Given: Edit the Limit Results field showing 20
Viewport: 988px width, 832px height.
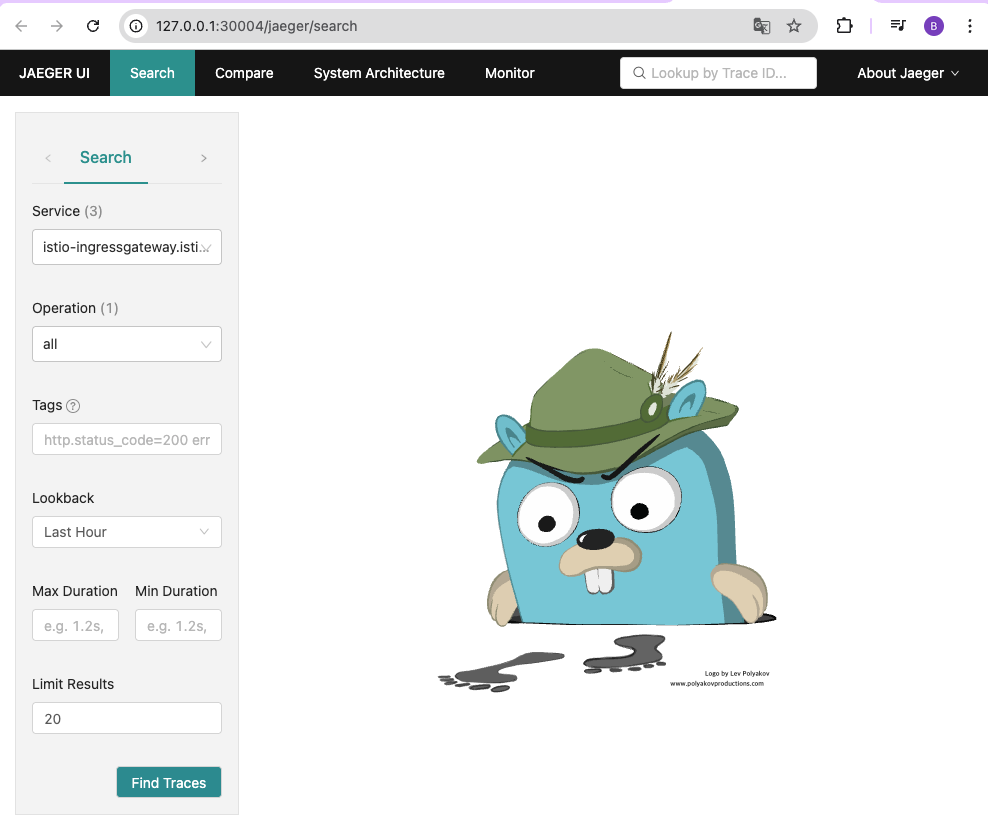Looking at the screenshot, I should click(127, 719).
